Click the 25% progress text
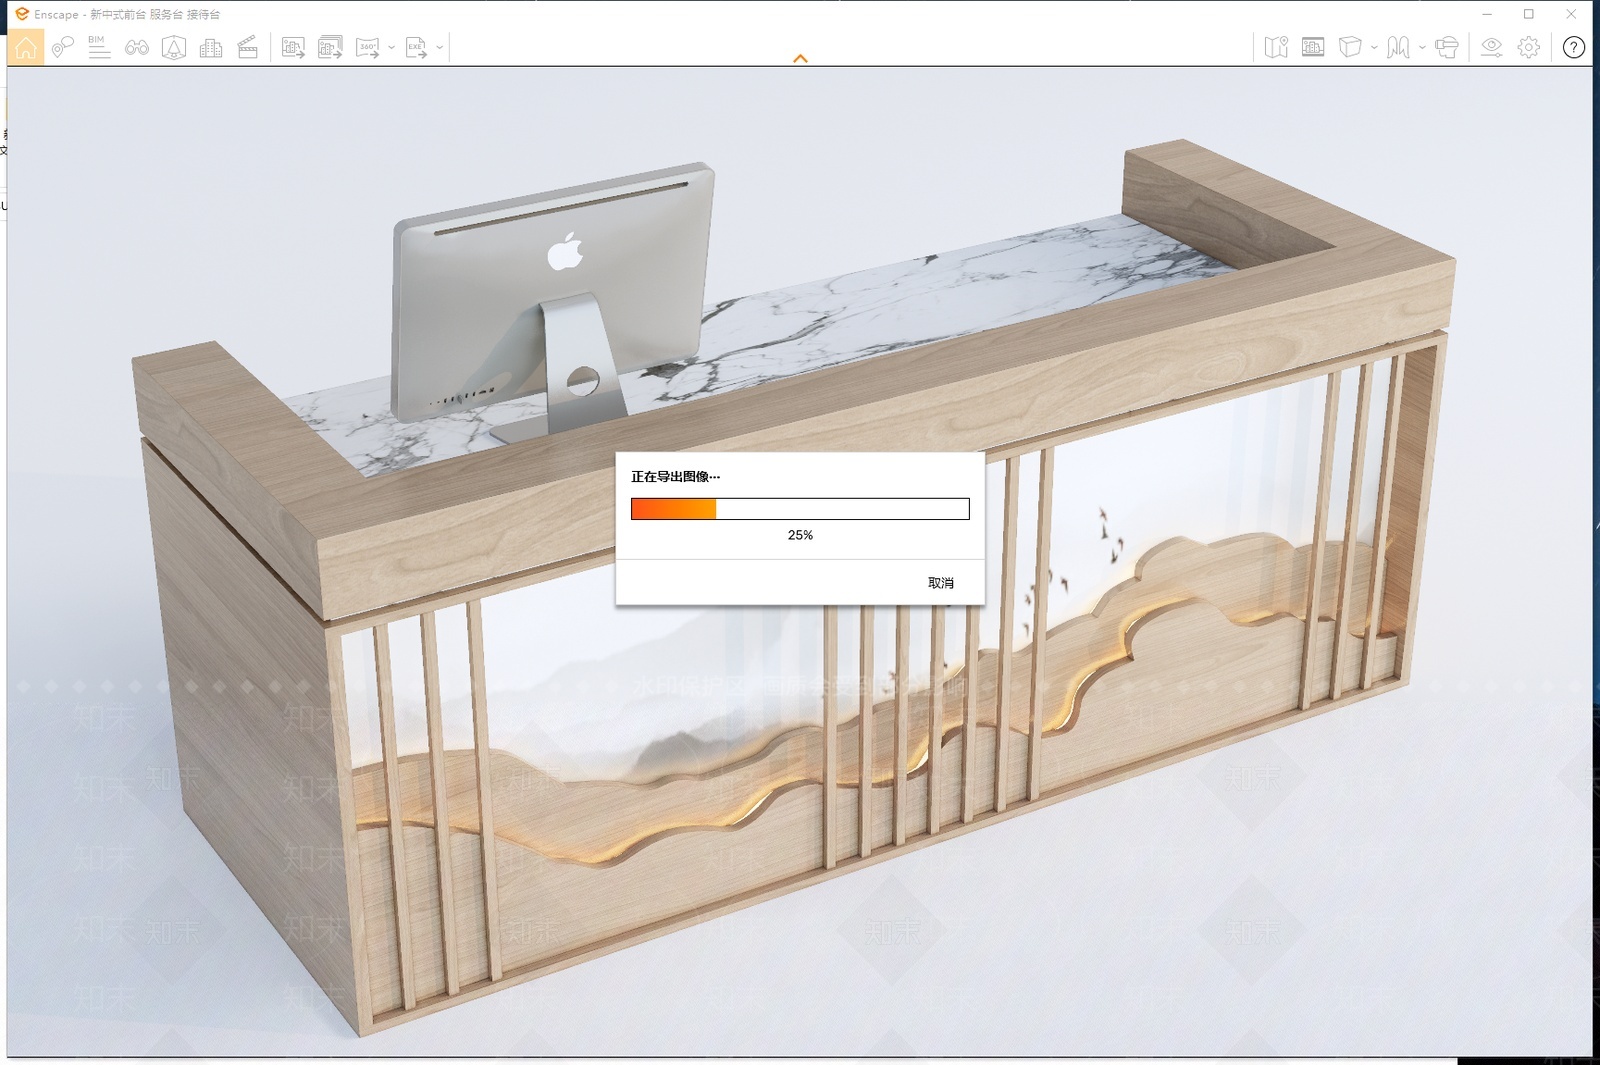The height and width of the screenshot is (1065, 1600). (800, 535)
